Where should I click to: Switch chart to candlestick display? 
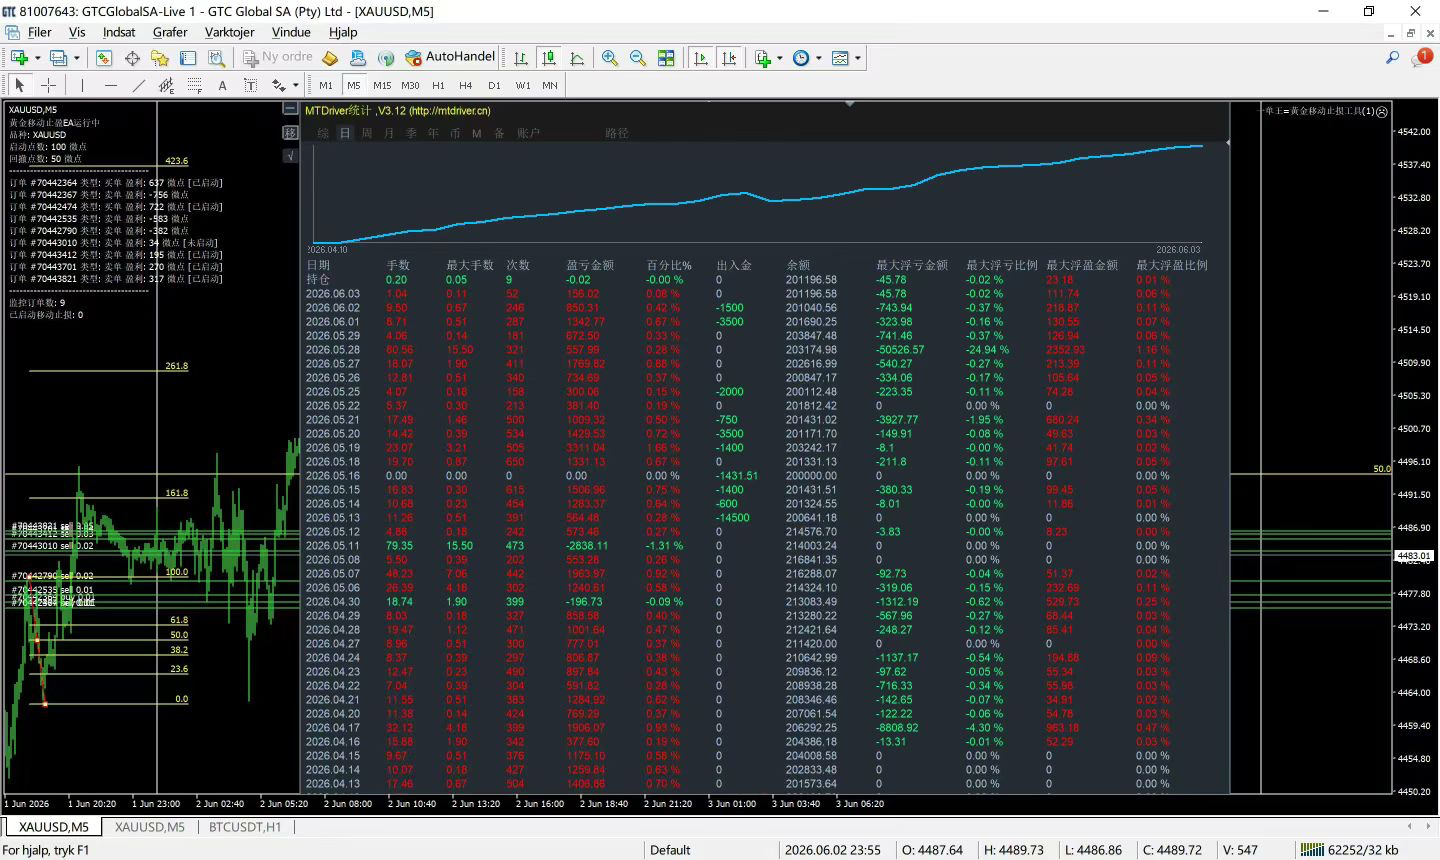549,58
